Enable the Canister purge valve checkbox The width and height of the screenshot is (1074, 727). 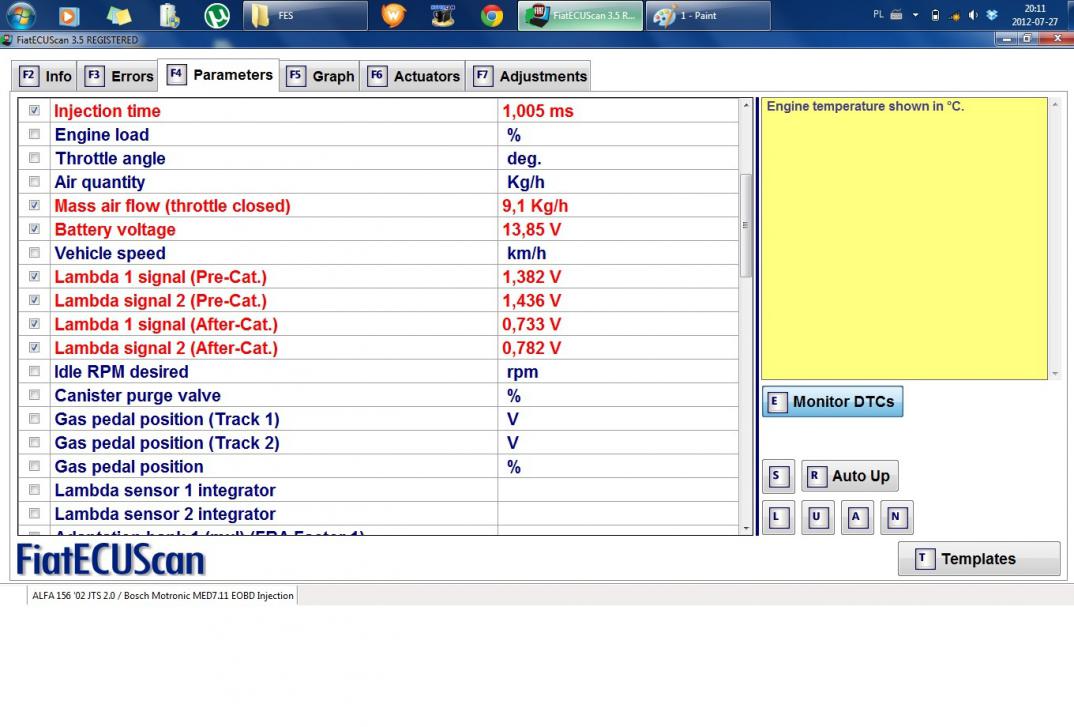pos(34,395)
